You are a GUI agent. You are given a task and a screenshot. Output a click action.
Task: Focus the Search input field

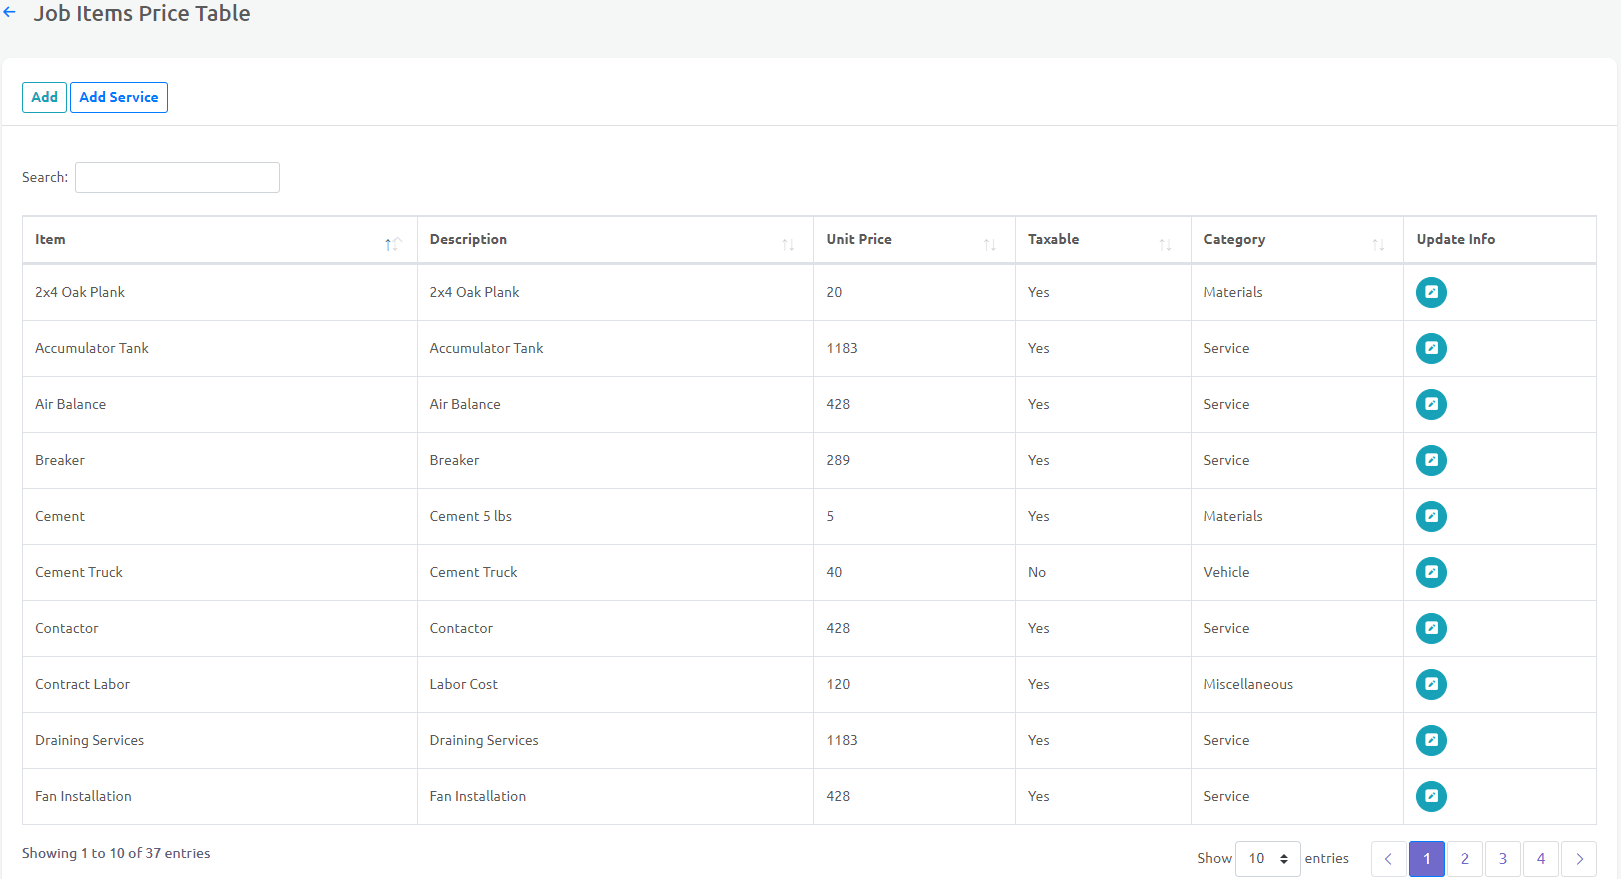[177, 177]
